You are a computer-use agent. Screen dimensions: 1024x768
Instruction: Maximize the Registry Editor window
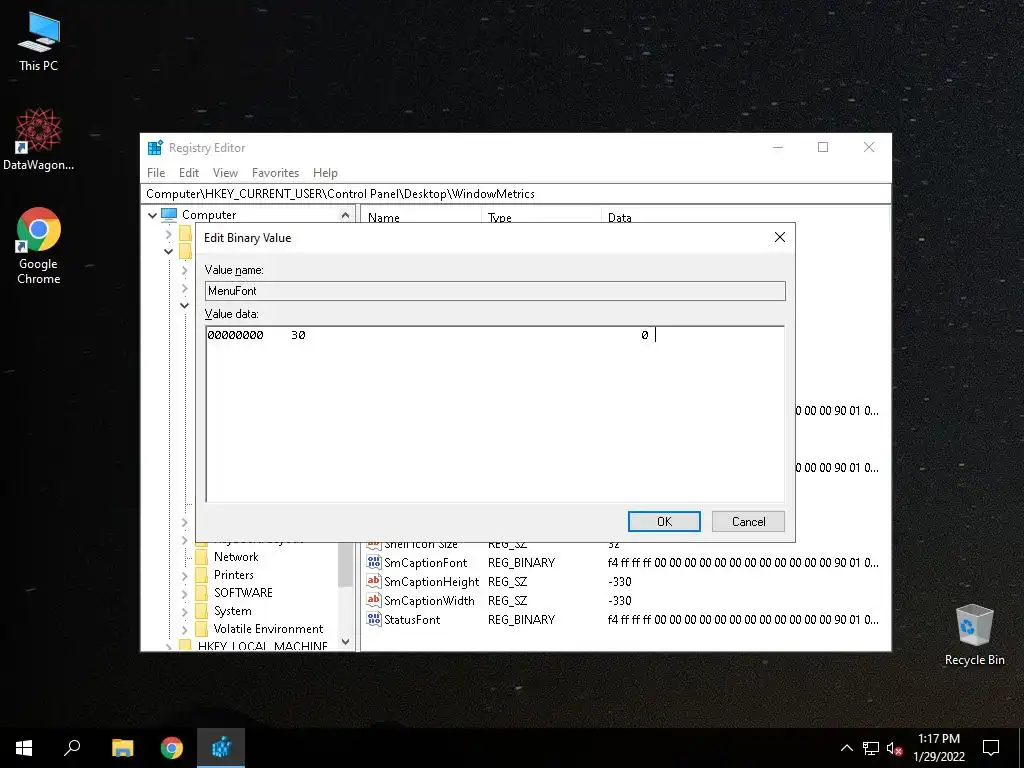pyautogui.click(x=823, y=147)
